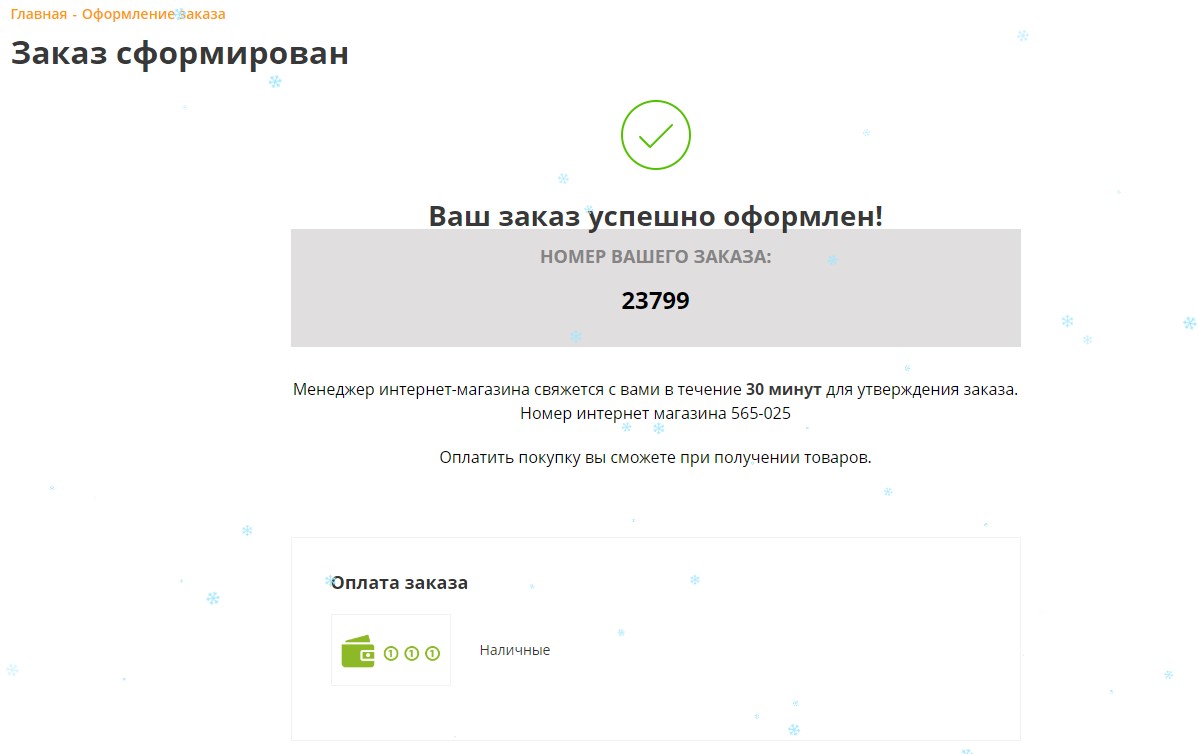Click the Оплата заказа section heading
1198x754 pixels.
(399, 583)
